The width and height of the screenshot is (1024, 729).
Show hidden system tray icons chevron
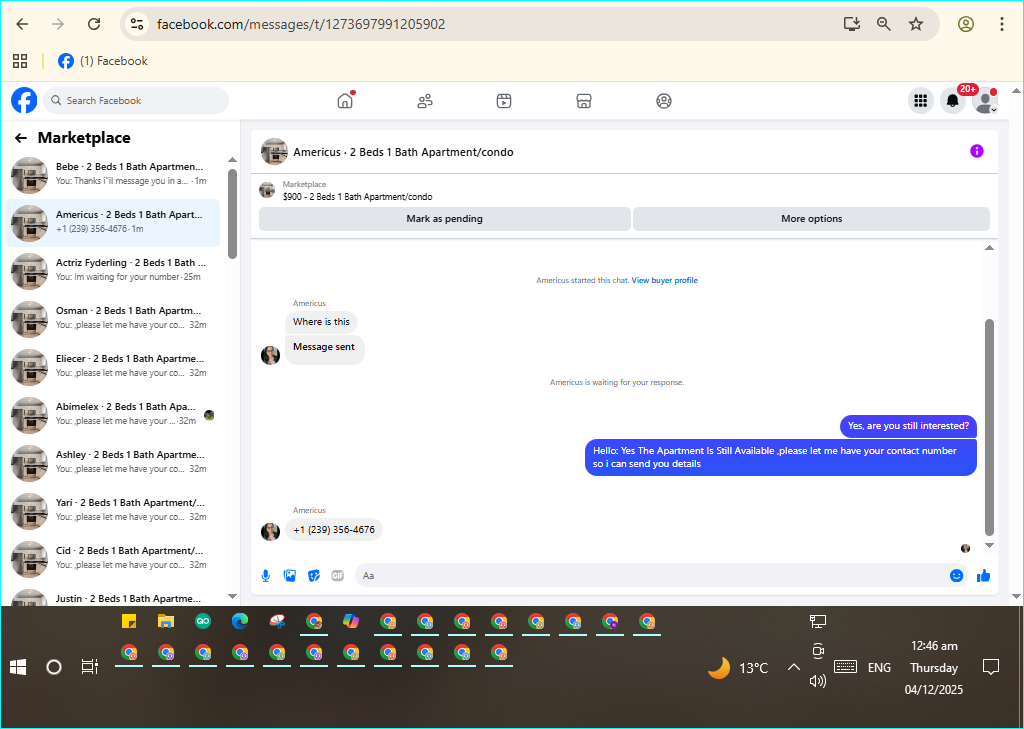(793, 667)
